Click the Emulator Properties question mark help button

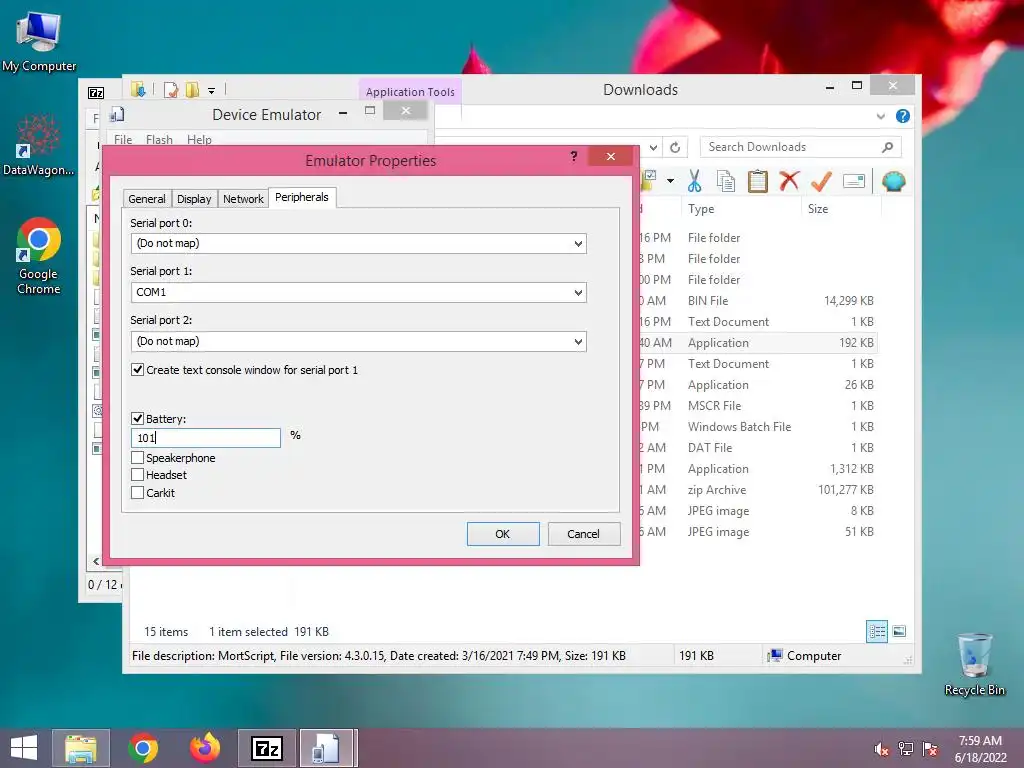click(x=573, y=156)
